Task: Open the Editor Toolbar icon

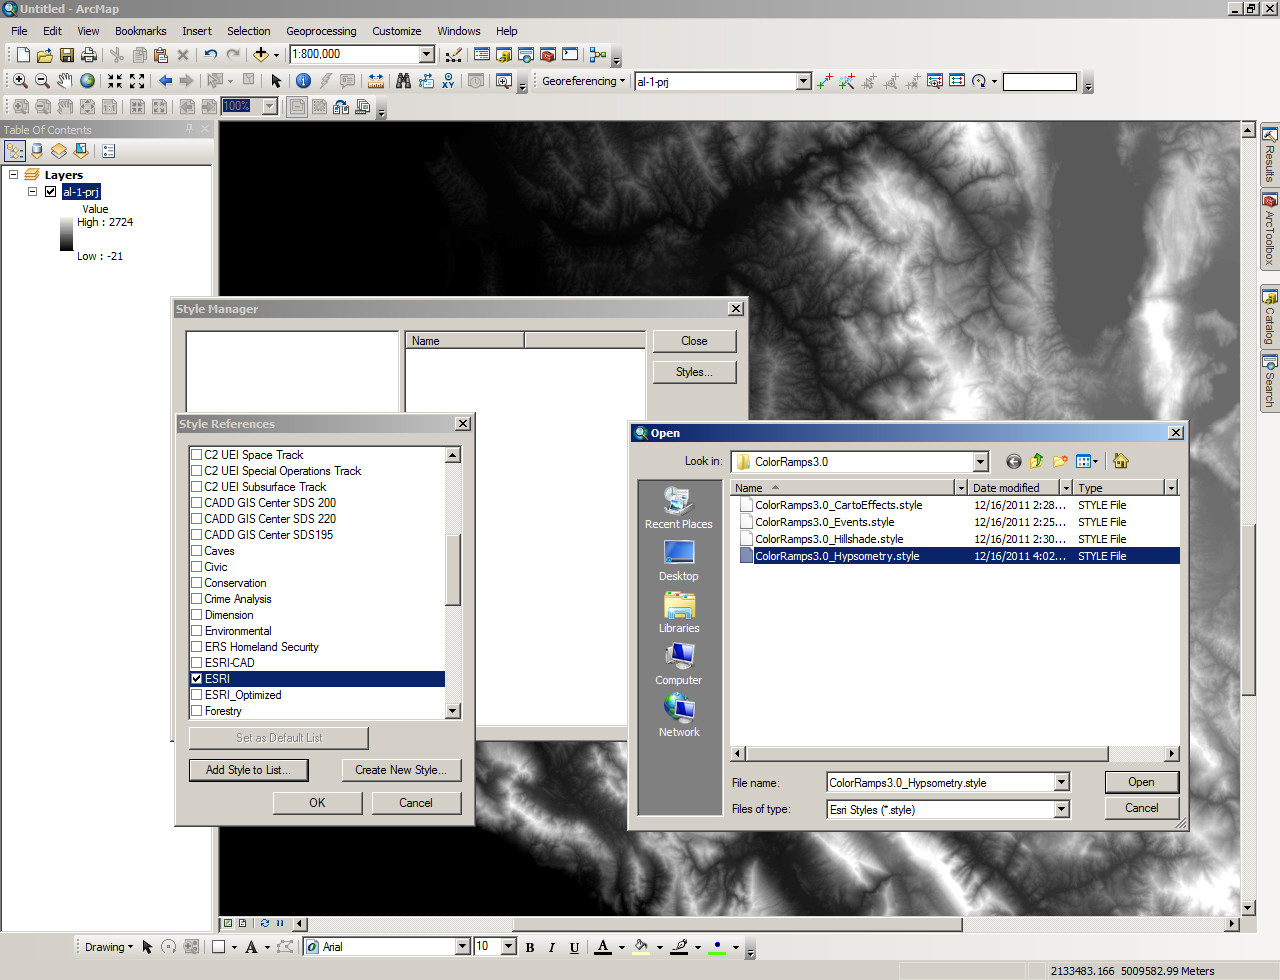Action: click(454, 55)
